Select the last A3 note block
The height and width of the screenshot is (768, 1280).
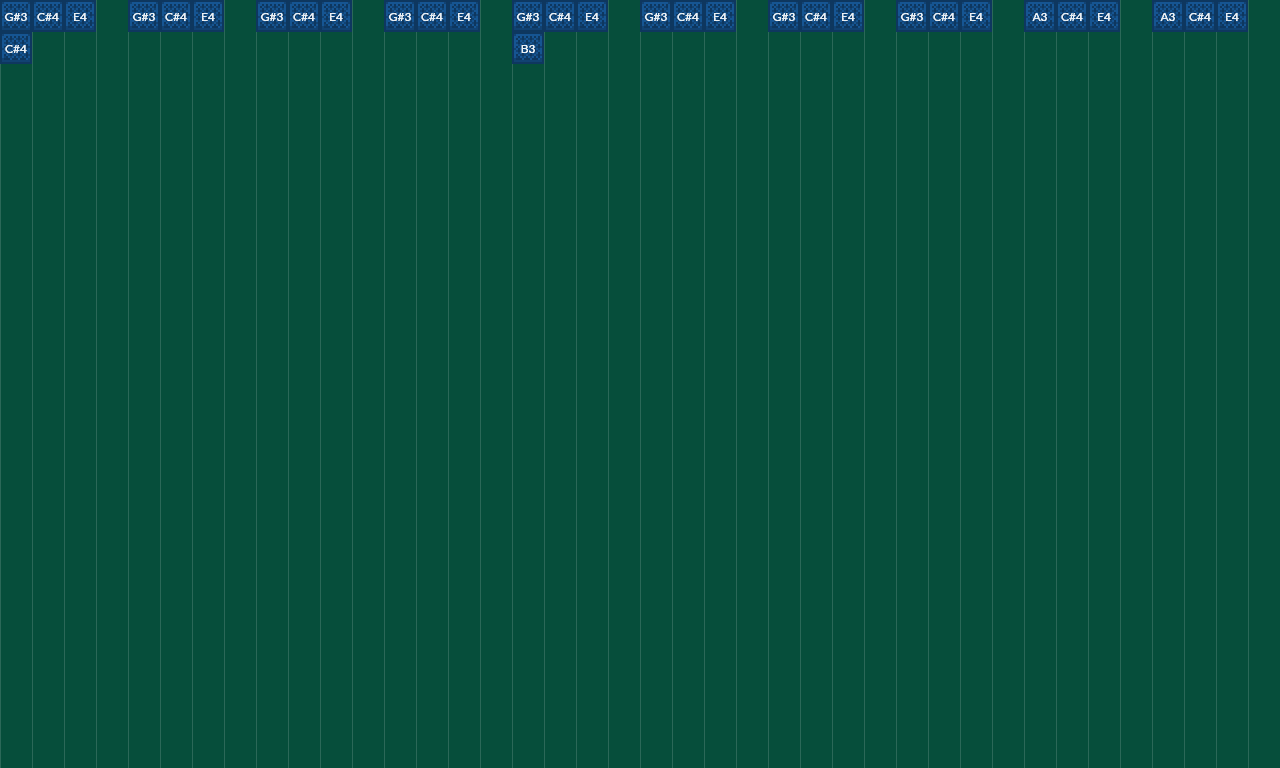[1168, 16]
